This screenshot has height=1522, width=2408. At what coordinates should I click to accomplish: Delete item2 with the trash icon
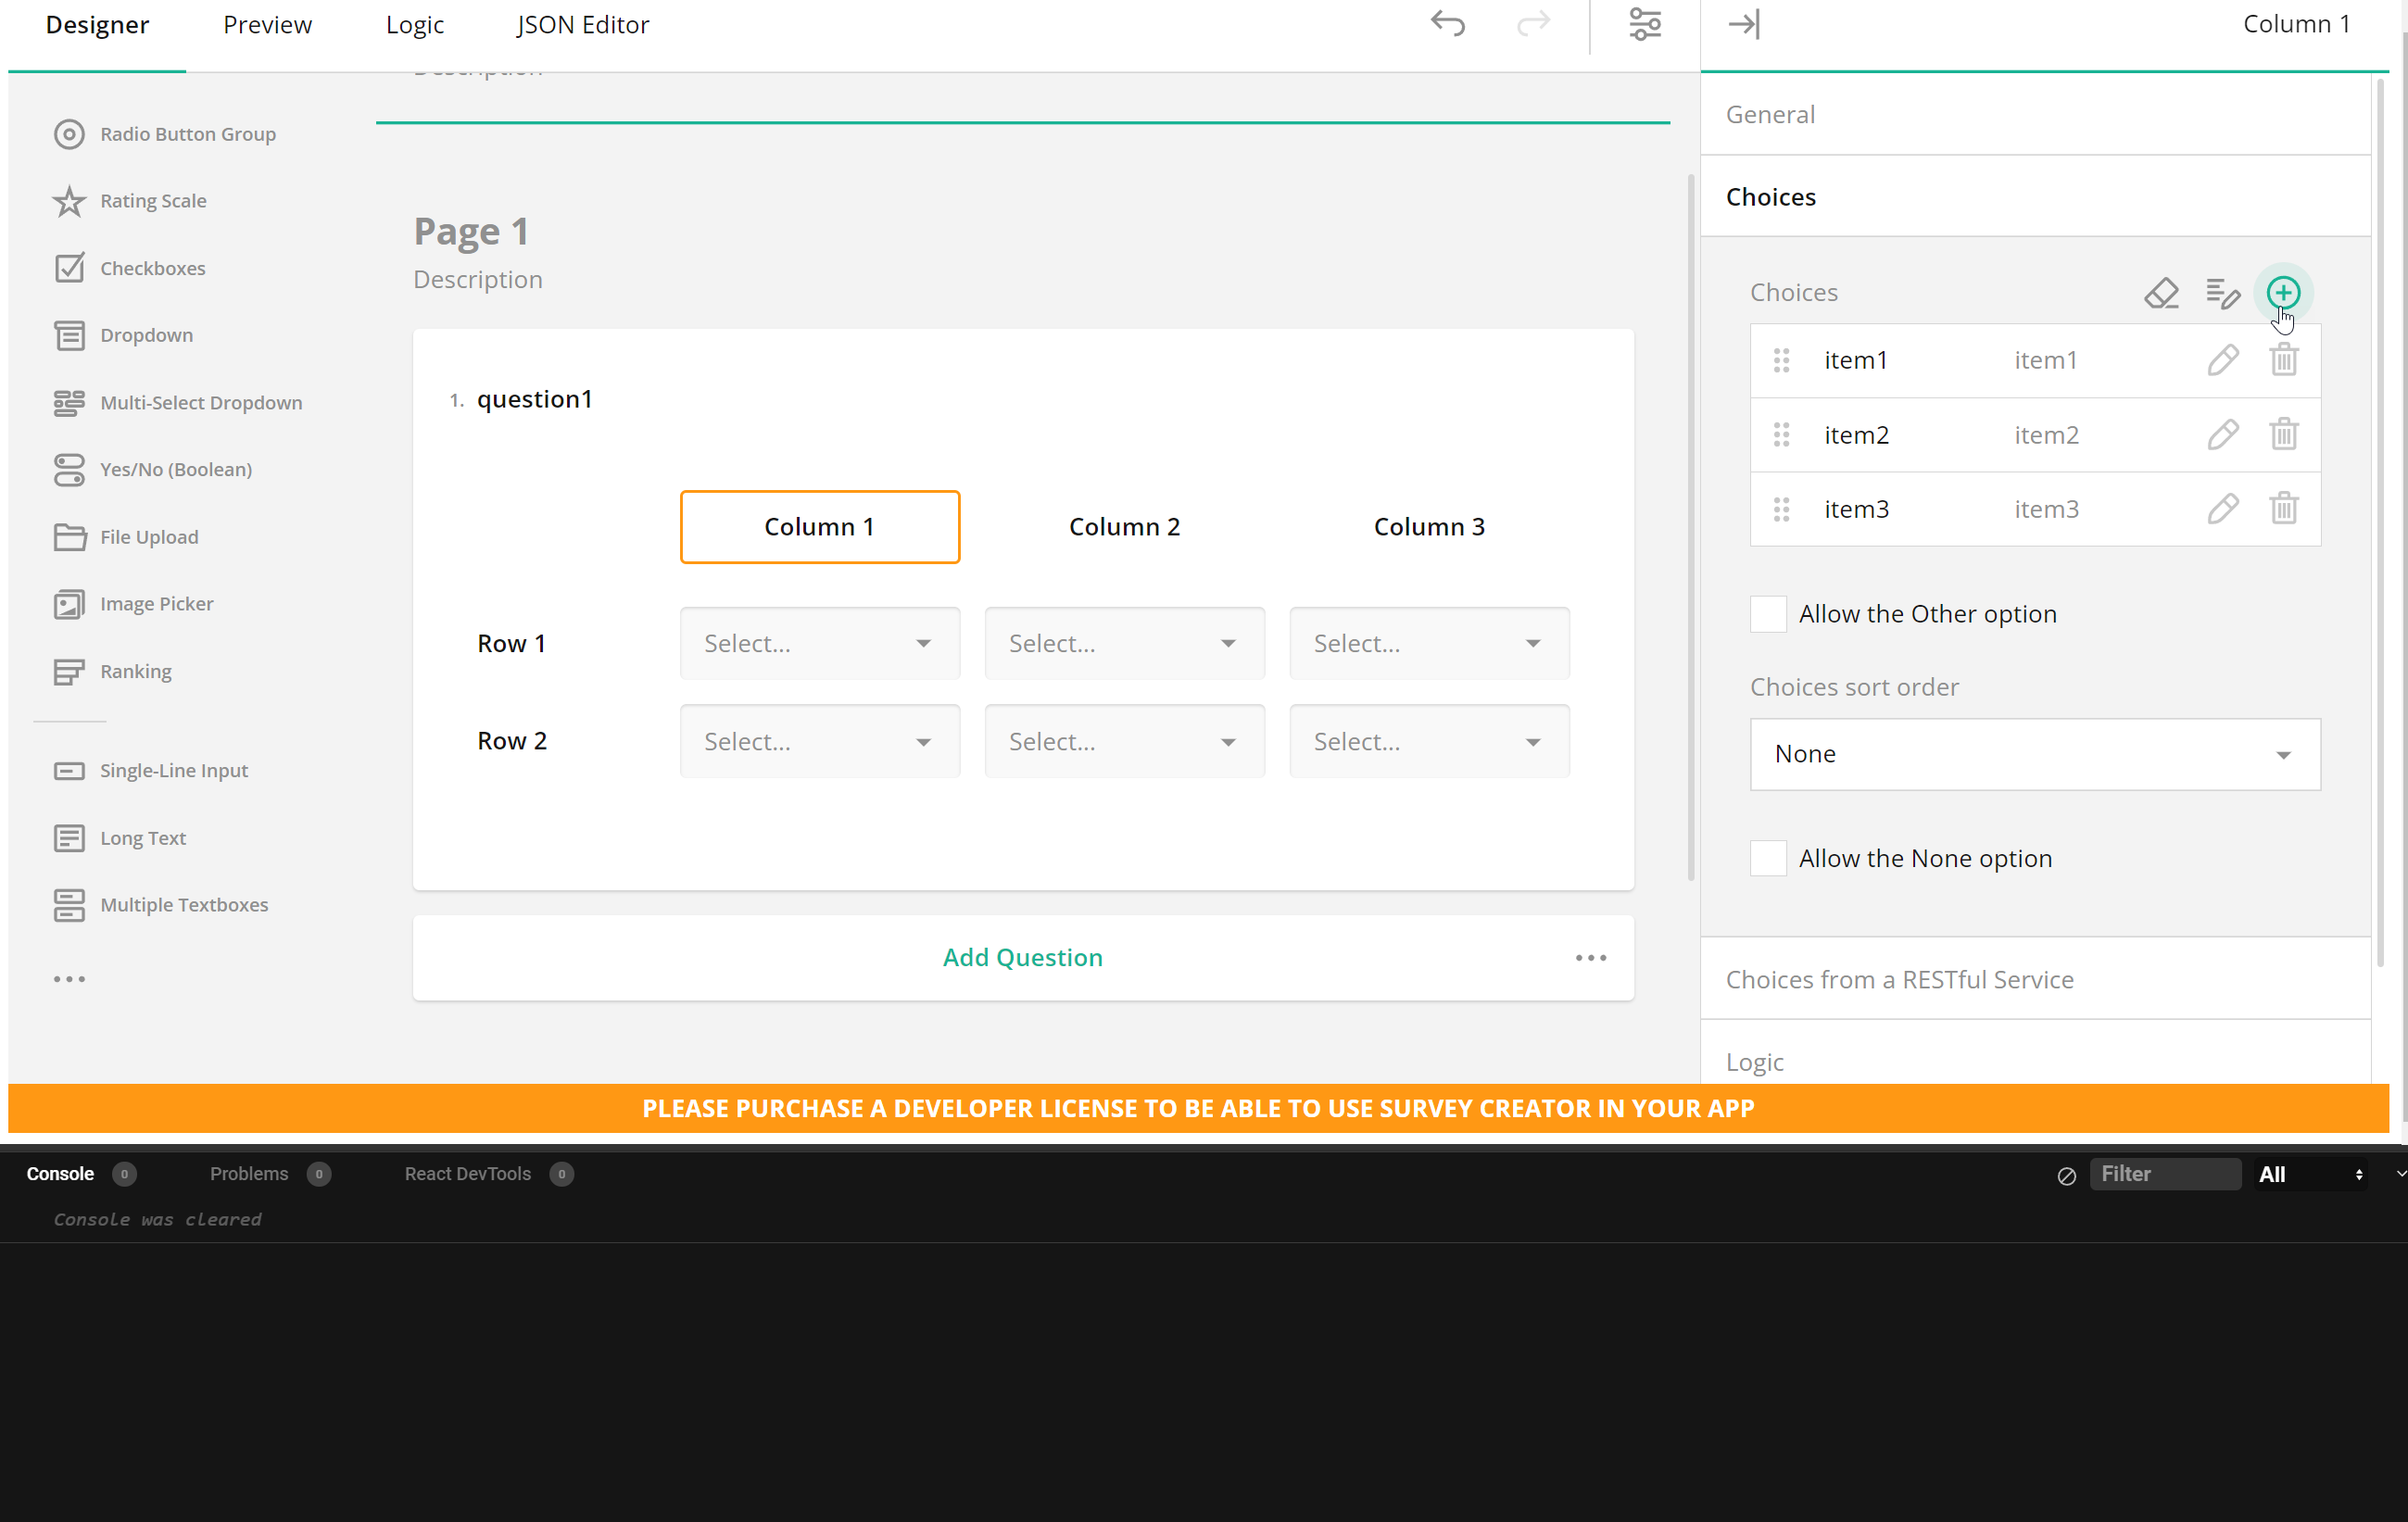tap(2283, 434)
